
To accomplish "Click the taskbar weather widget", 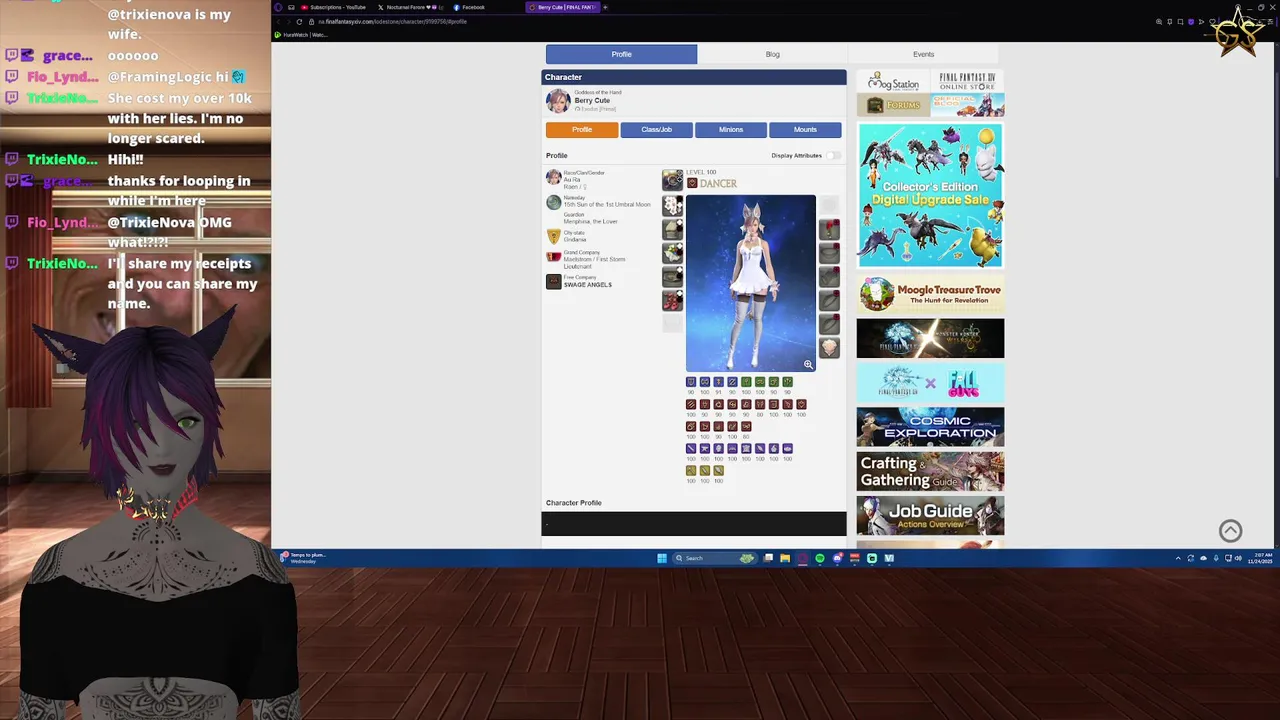I will point(305,558).
